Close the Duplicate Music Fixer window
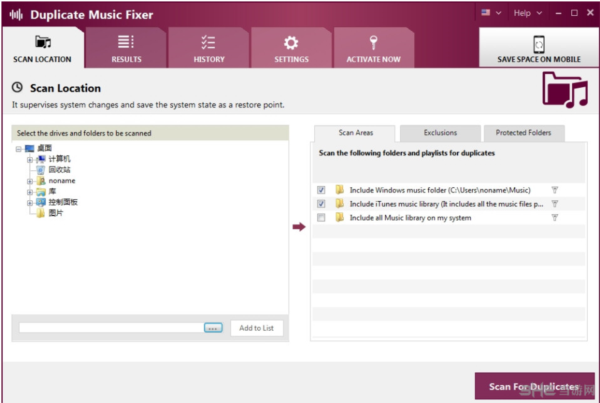 tap(590, 13)
